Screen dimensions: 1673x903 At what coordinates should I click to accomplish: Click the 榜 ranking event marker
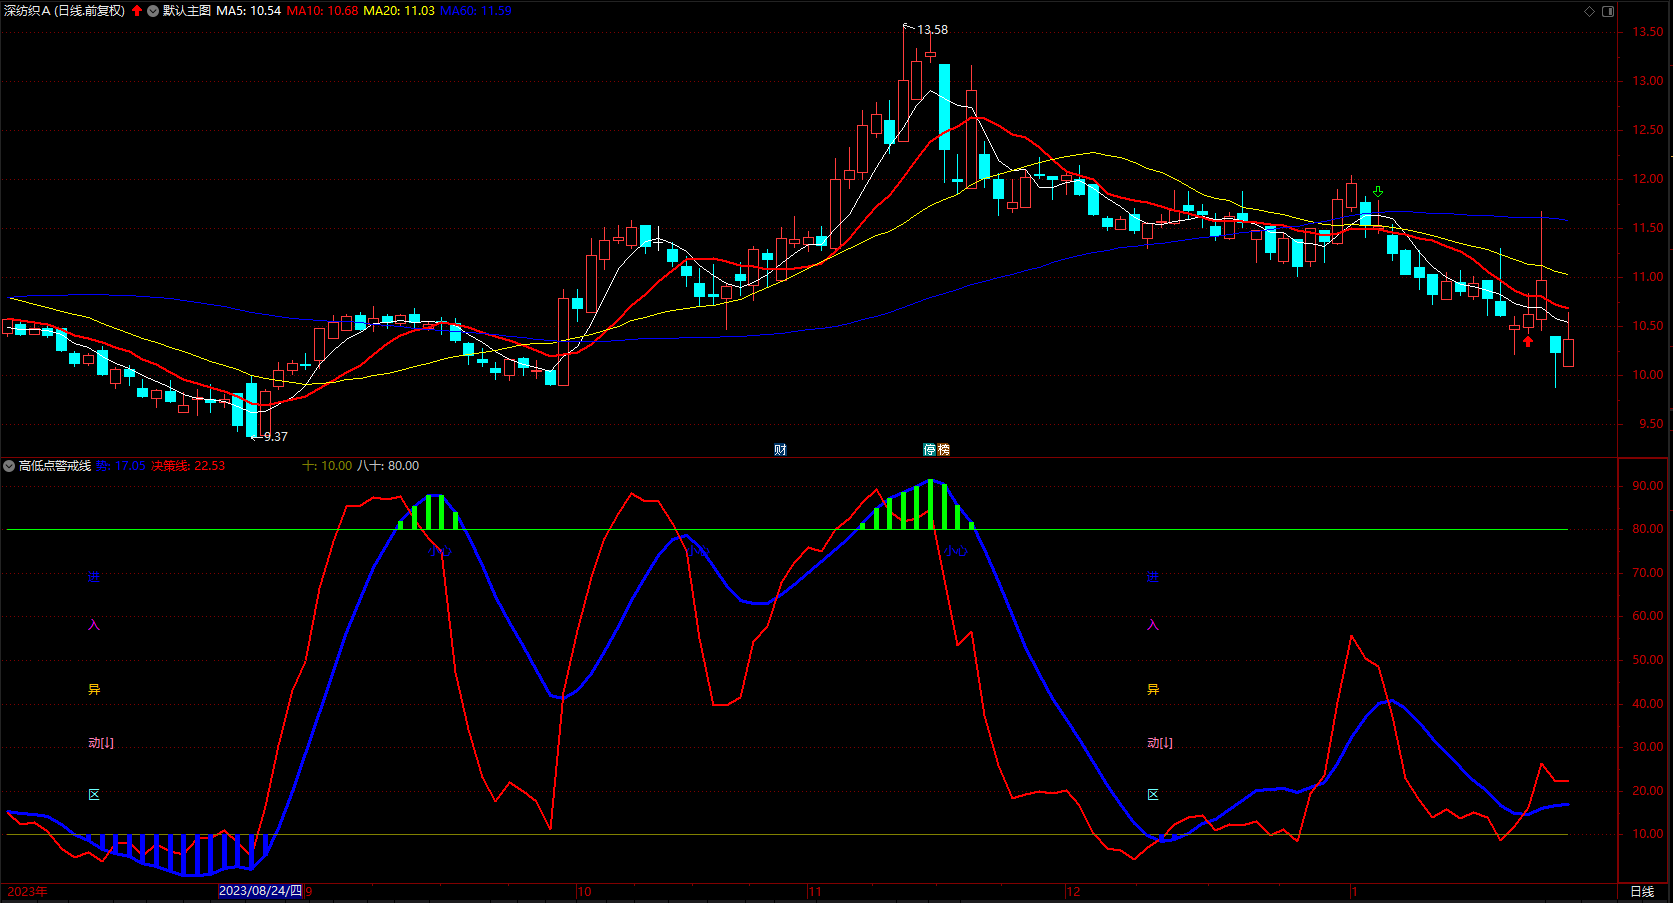pos(943,450)
